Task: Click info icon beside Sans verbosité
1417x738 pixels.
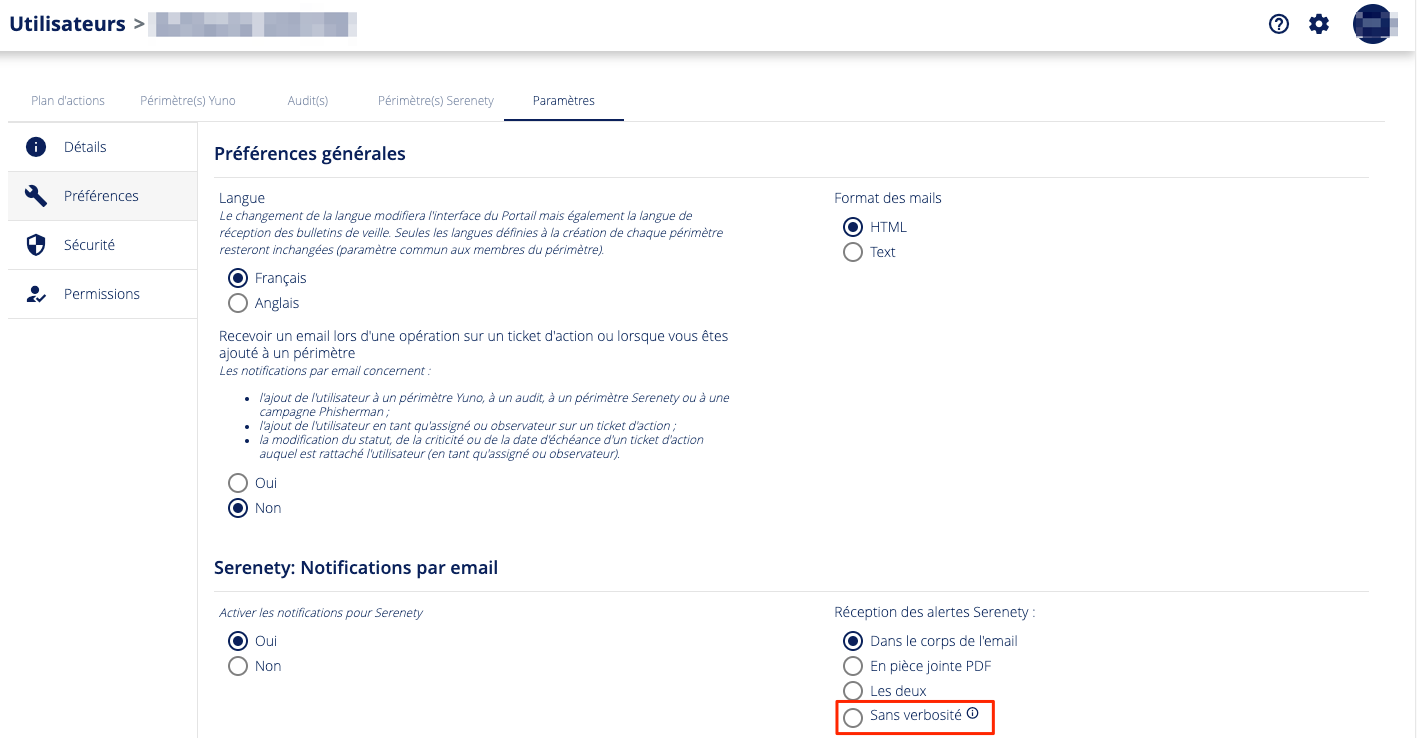Action: pyautogui.click(x=972, y=714)
